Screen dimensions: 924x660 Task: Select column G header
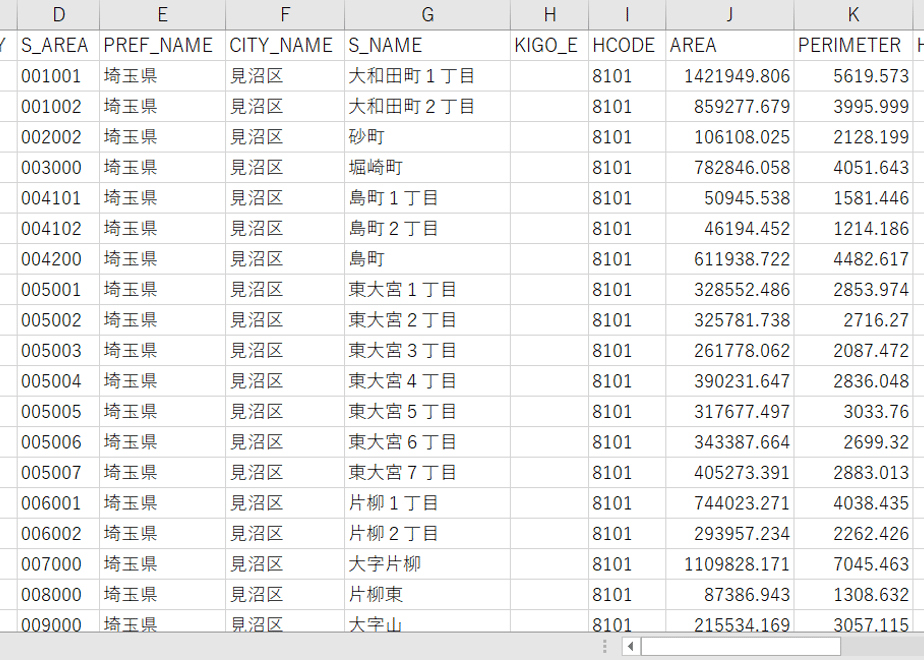pos(427,15)
